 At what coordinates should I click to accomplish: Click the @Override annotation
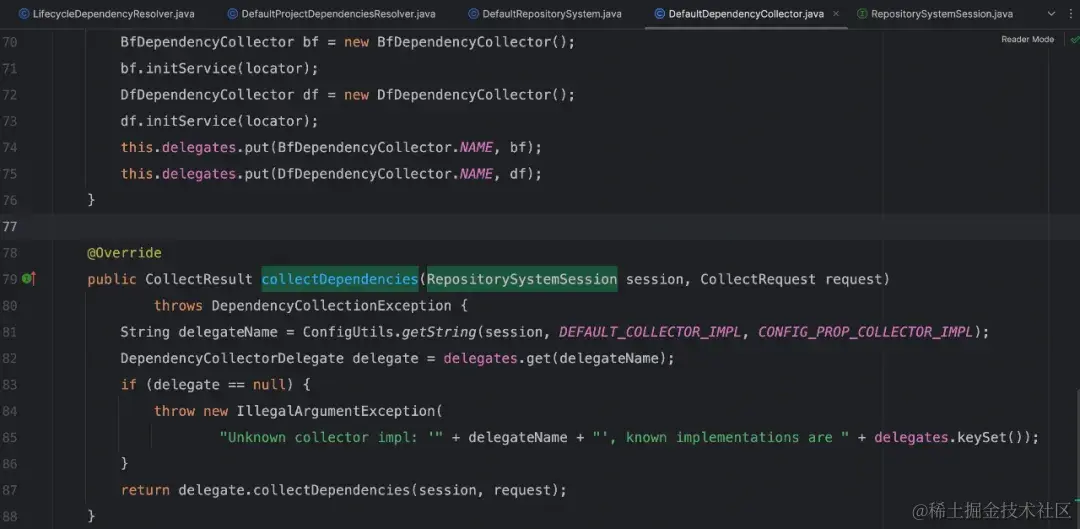click(x=124, y=253)
